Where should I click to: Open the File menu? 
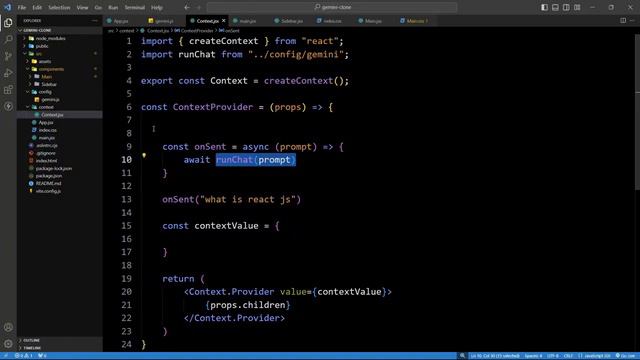[22, 7]
